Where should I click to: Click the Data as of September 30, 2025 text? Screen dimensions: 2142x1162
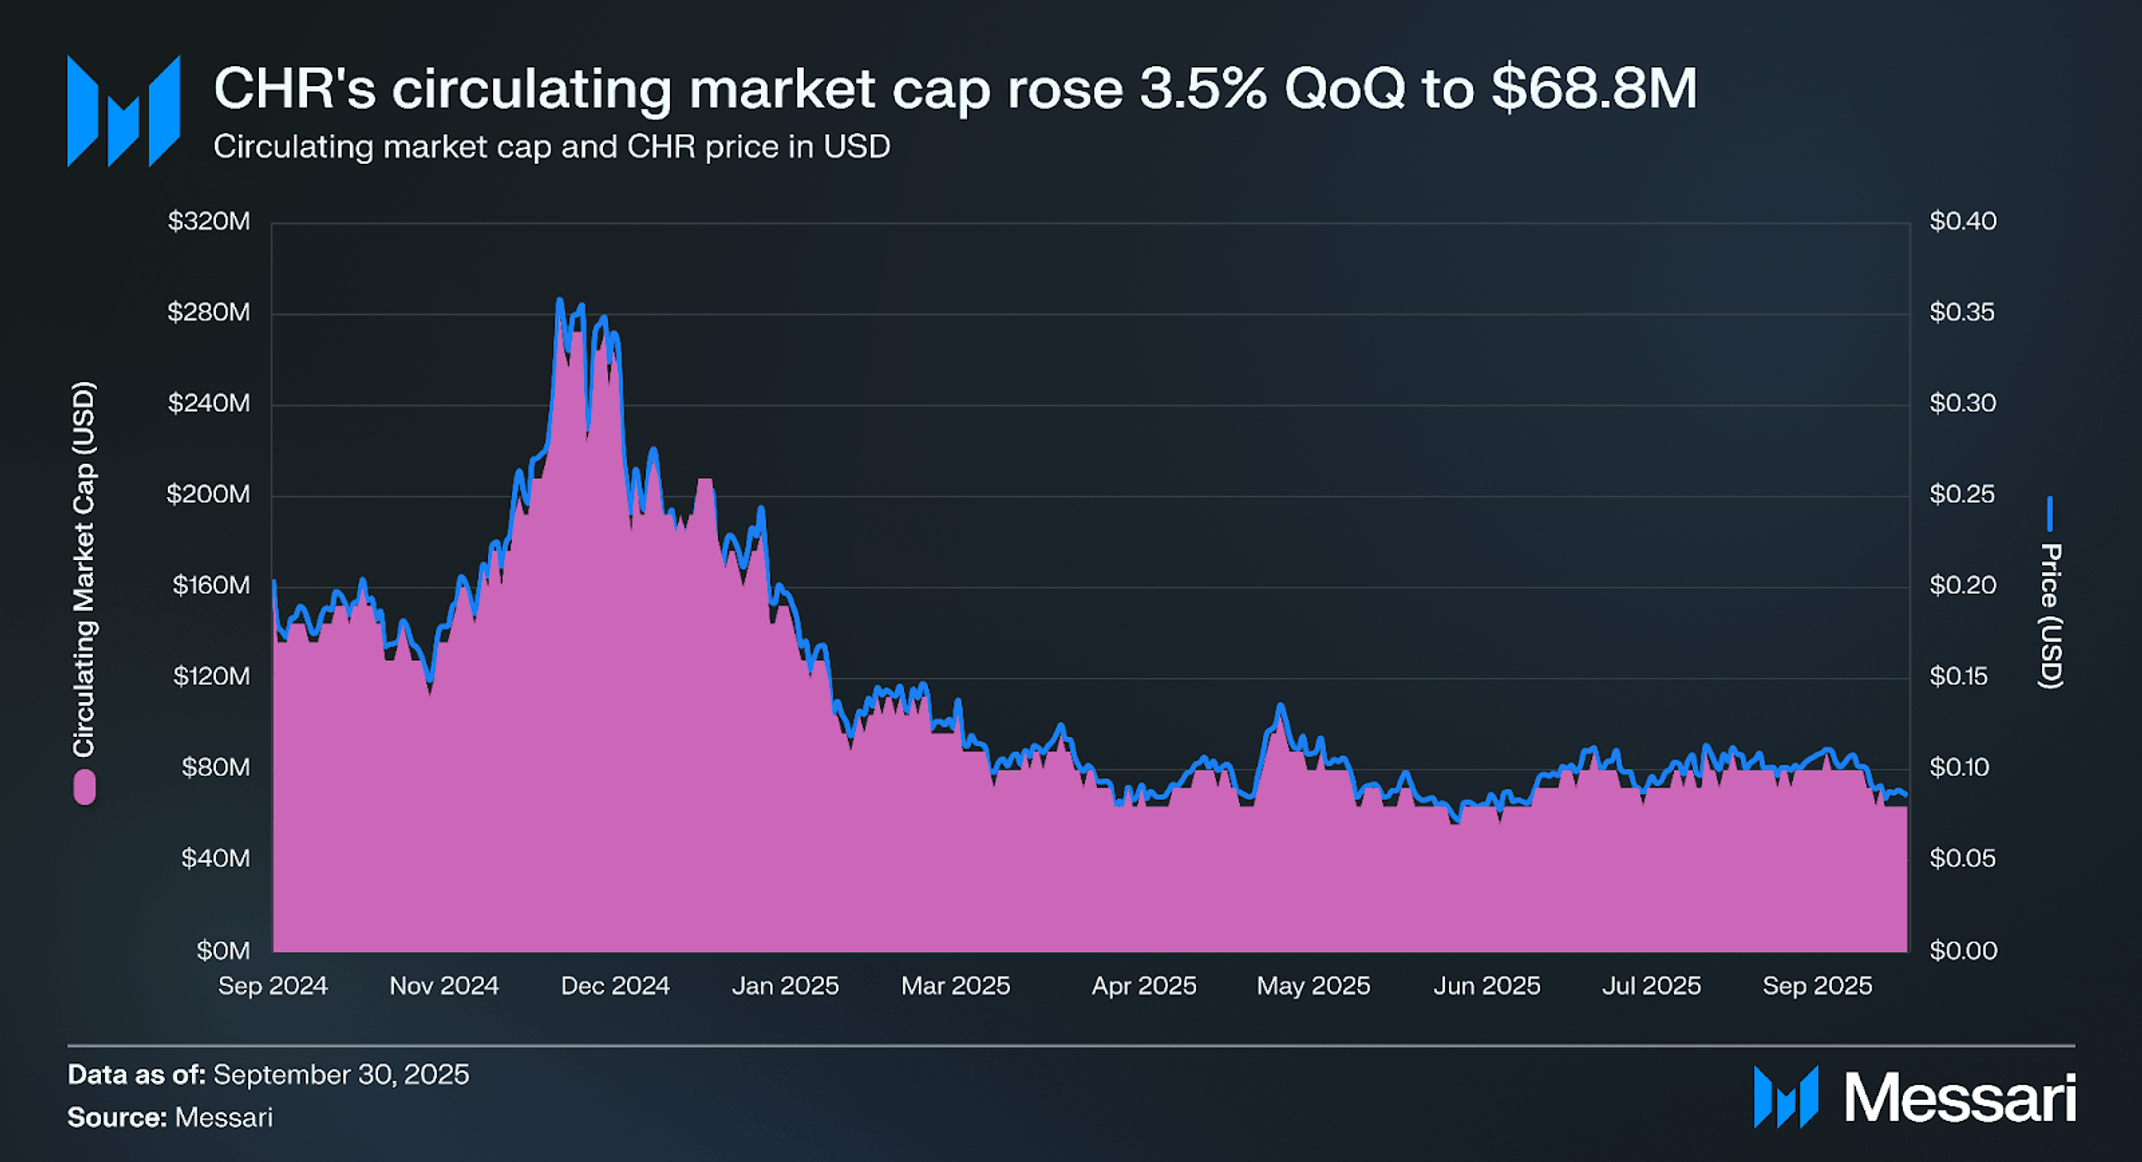268,1074
